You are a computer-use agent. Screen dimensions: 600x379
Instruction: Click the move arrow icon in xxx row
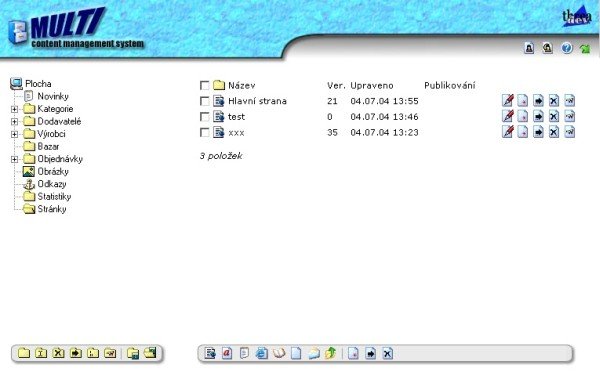coord(538,132)
